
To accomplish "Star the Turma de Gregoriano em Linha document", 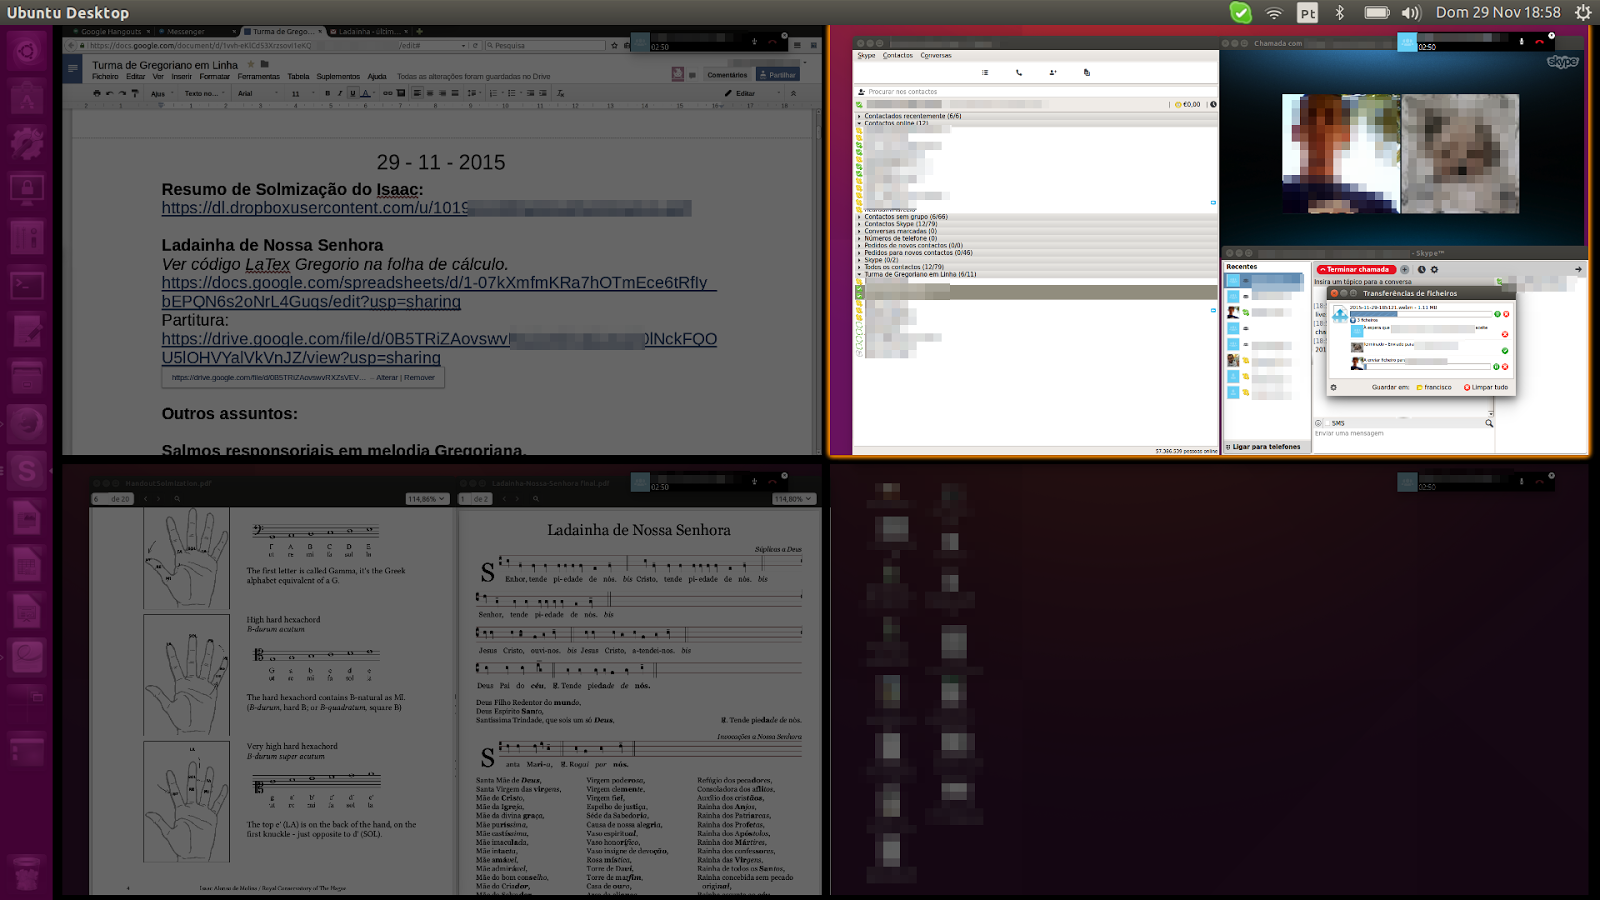I will pos(251,64).
